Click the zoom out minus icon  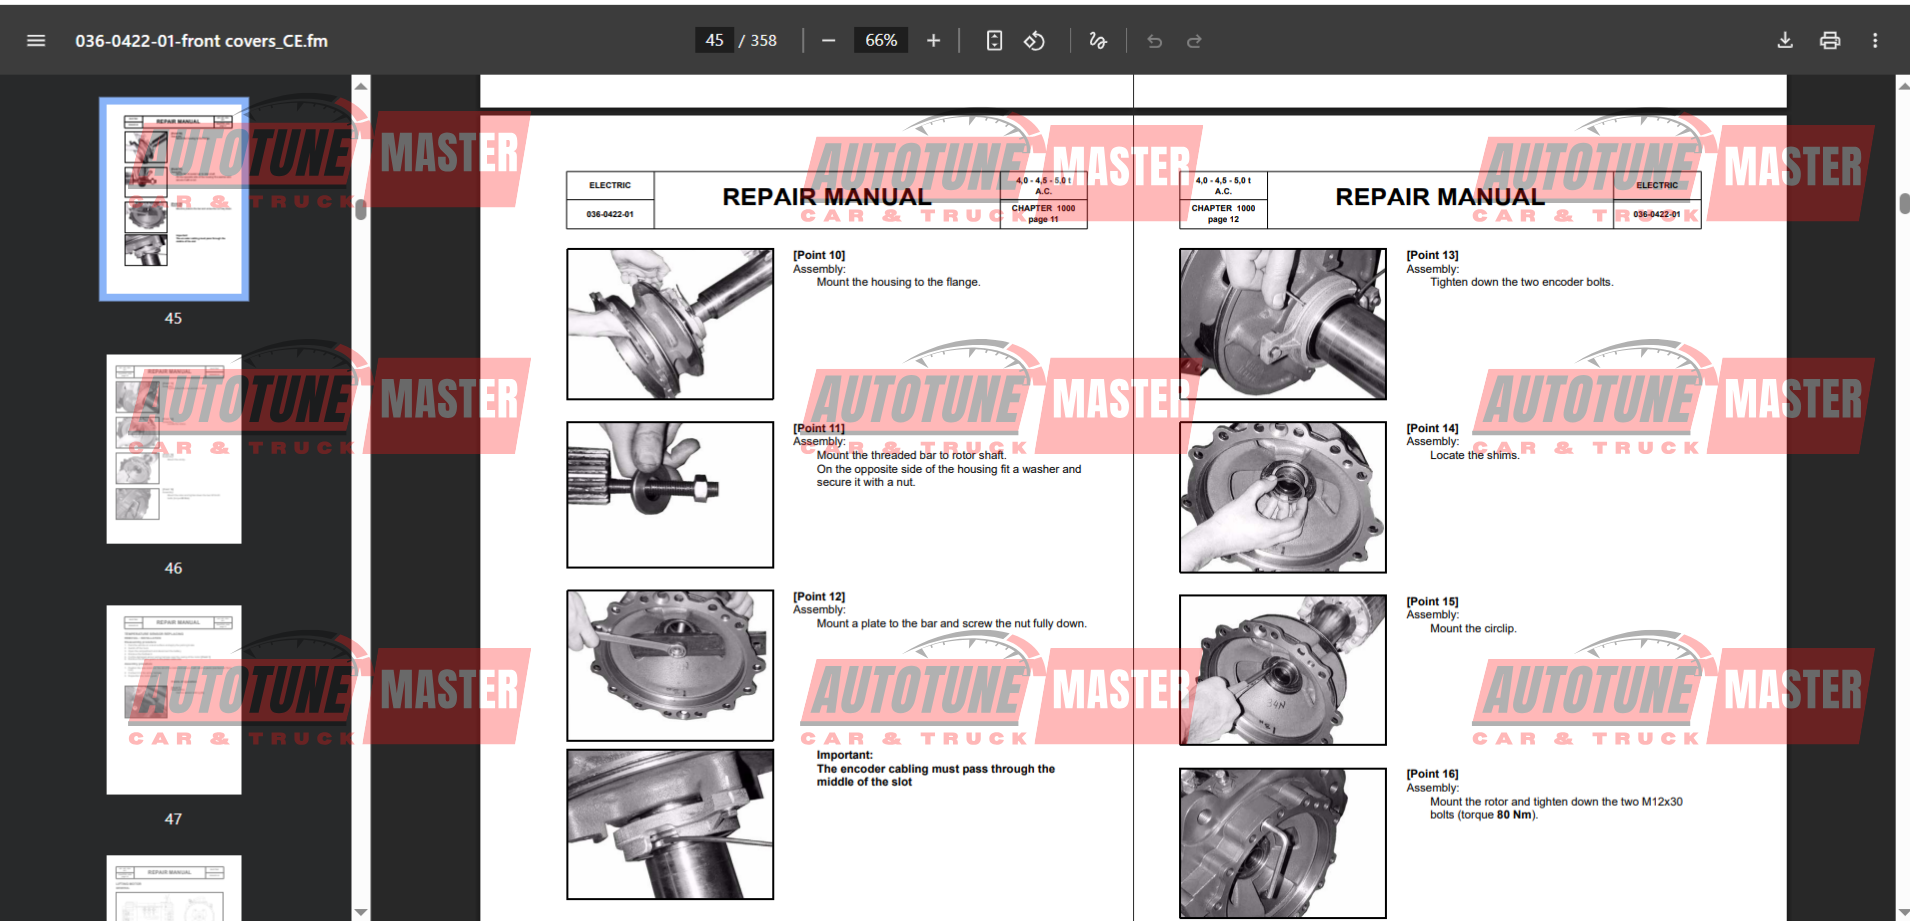coord(828,41)
